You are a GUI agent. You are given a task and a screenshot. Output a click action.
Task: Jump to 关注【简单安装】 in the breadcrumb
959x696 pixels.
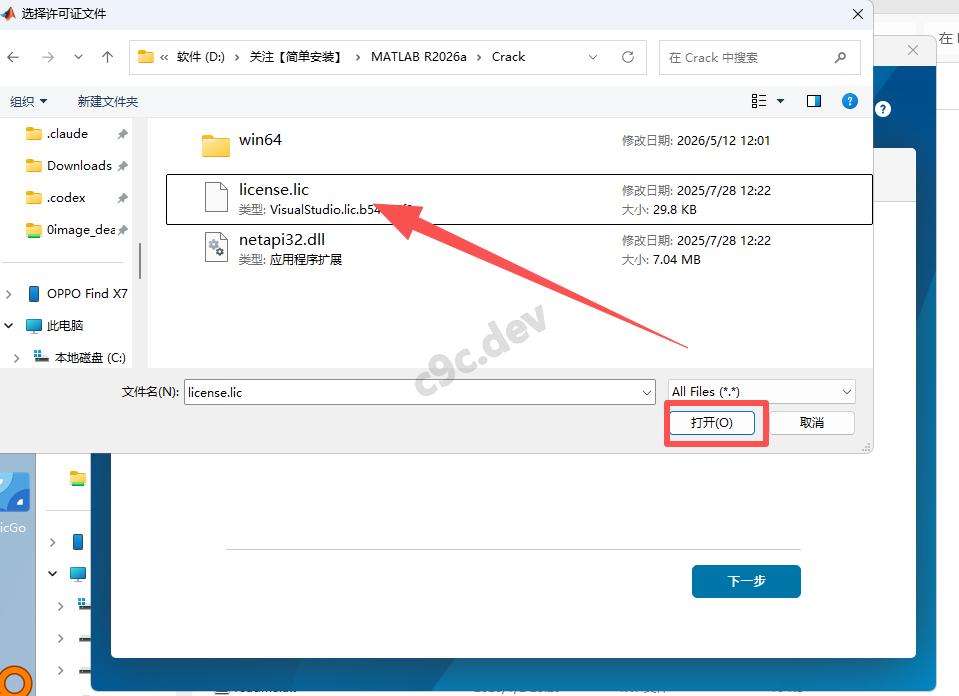(x=295, y=57)
